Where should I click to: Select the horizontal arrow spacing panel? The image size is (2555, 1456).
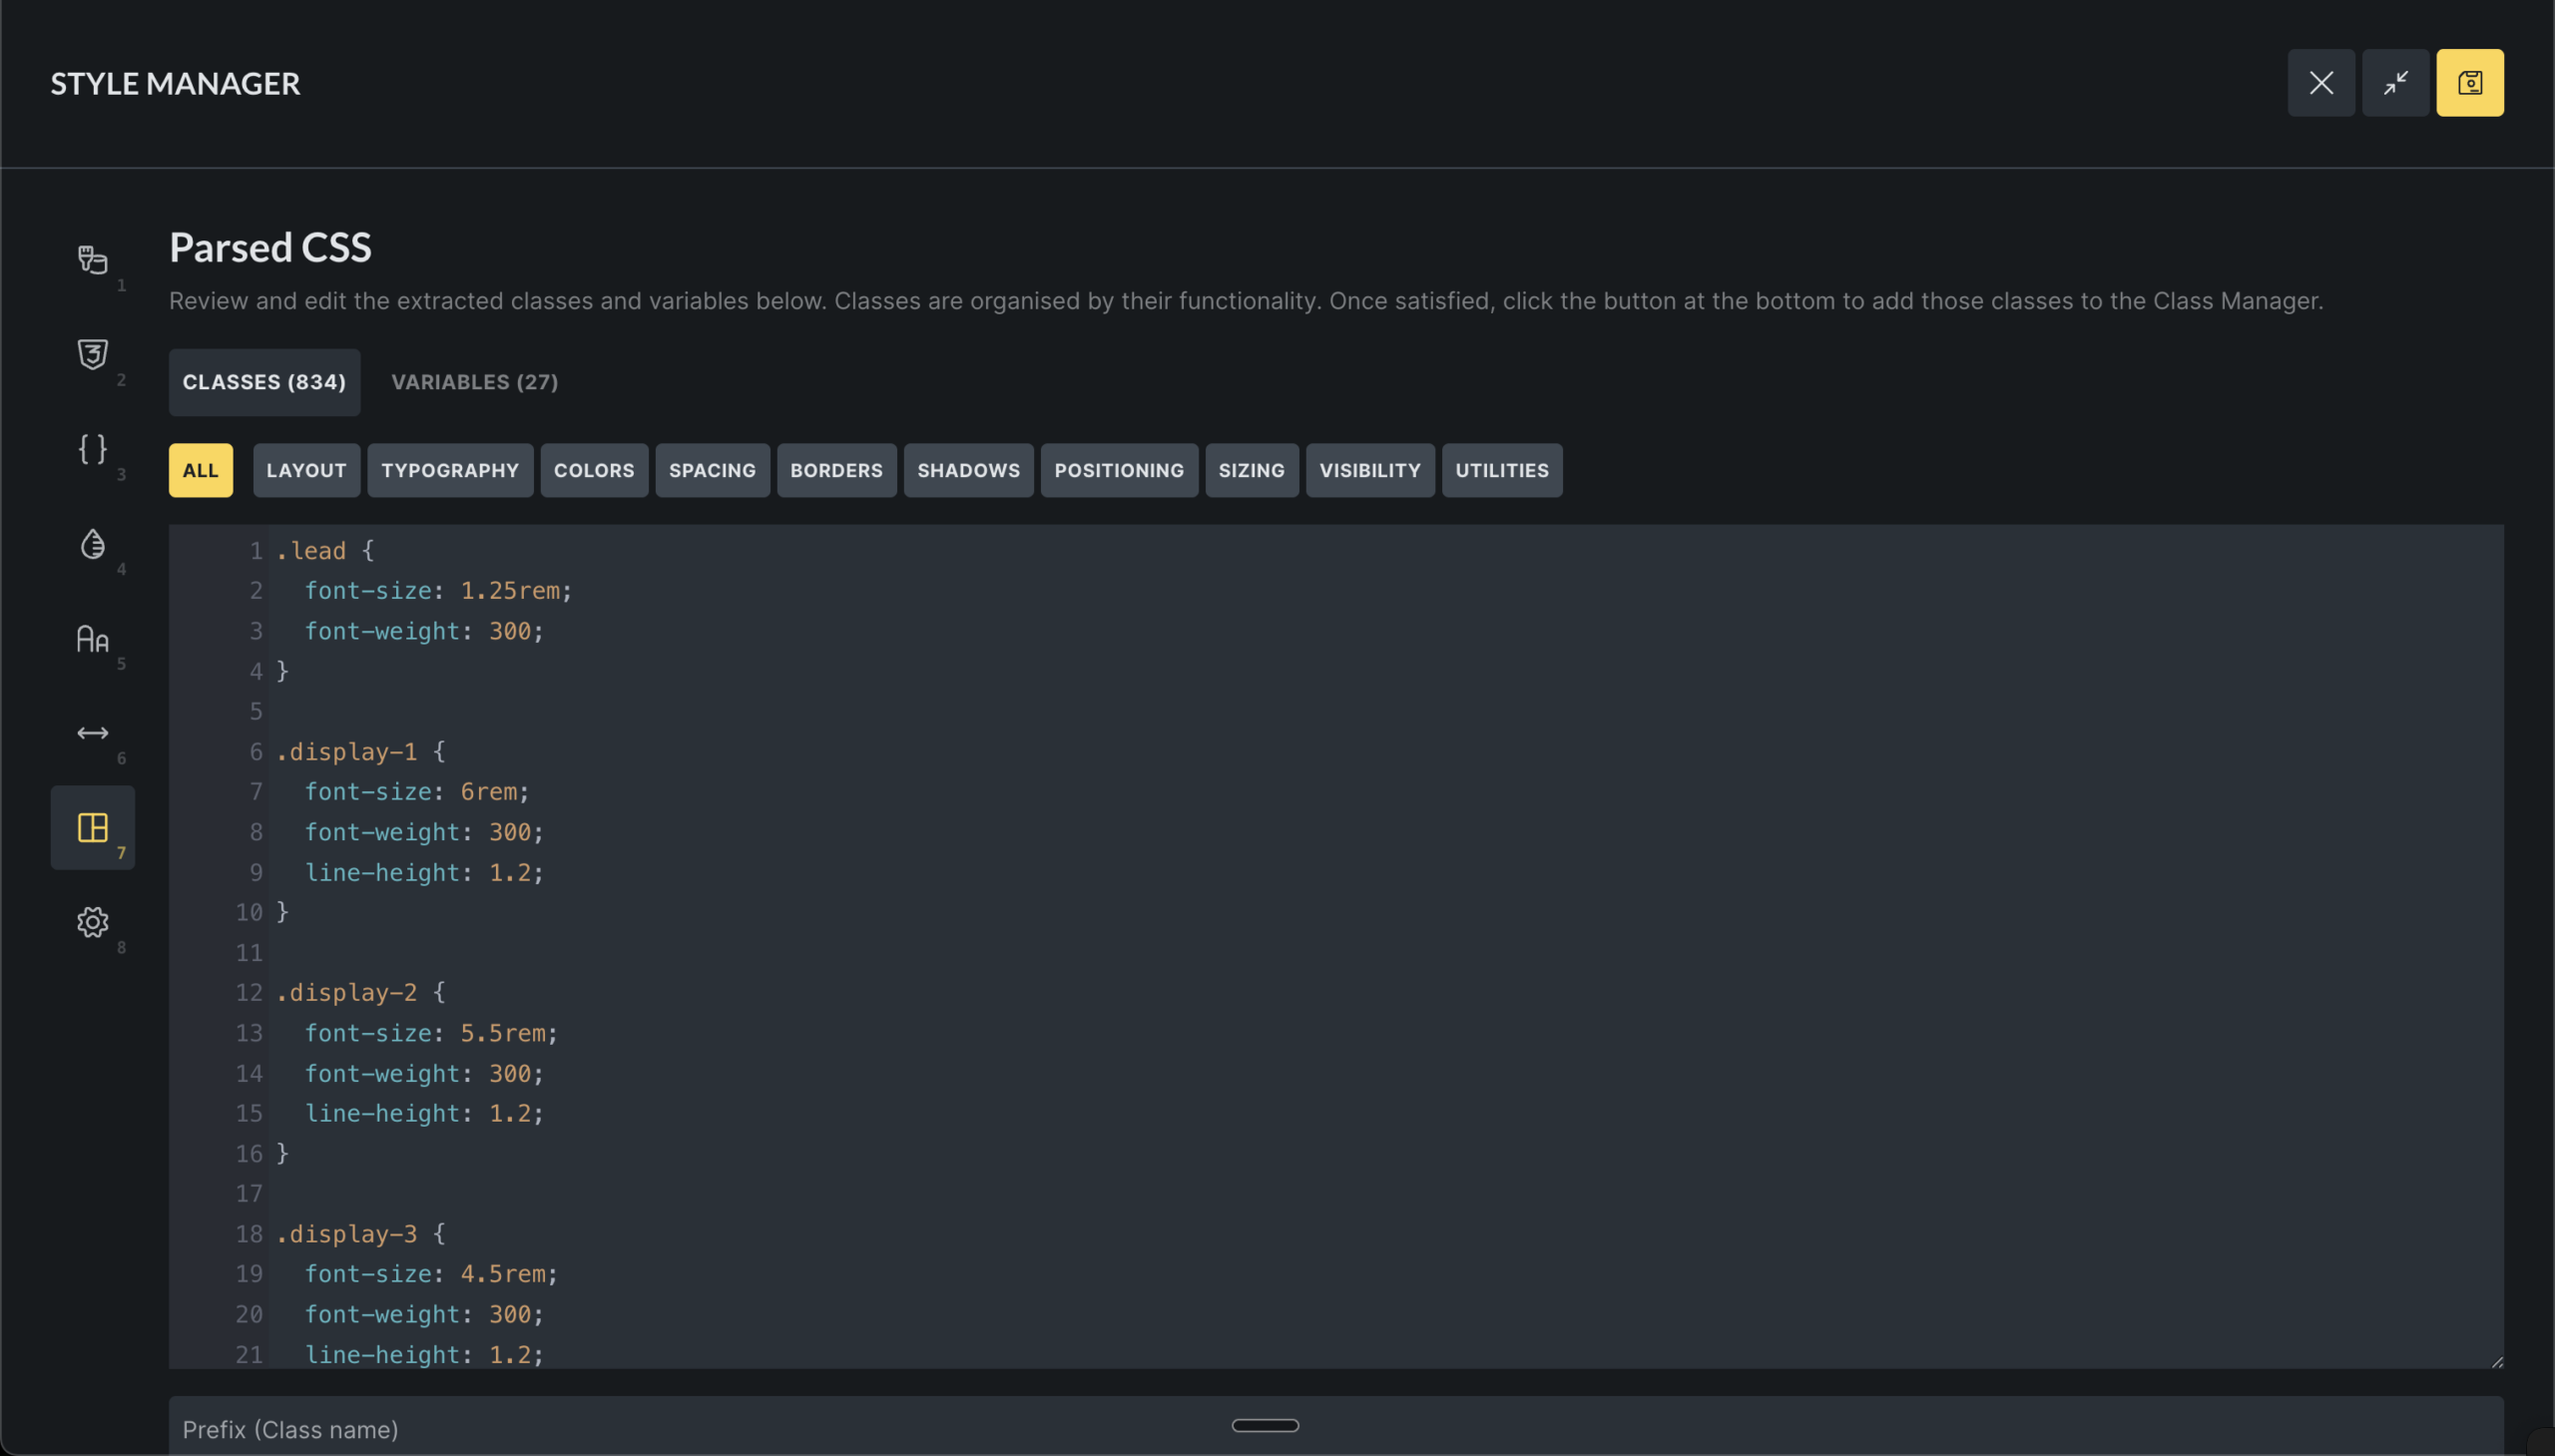(92, 733)
